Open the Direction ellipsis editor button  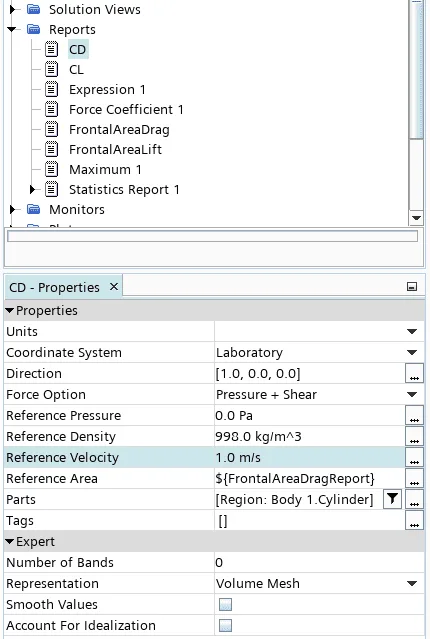414,373
